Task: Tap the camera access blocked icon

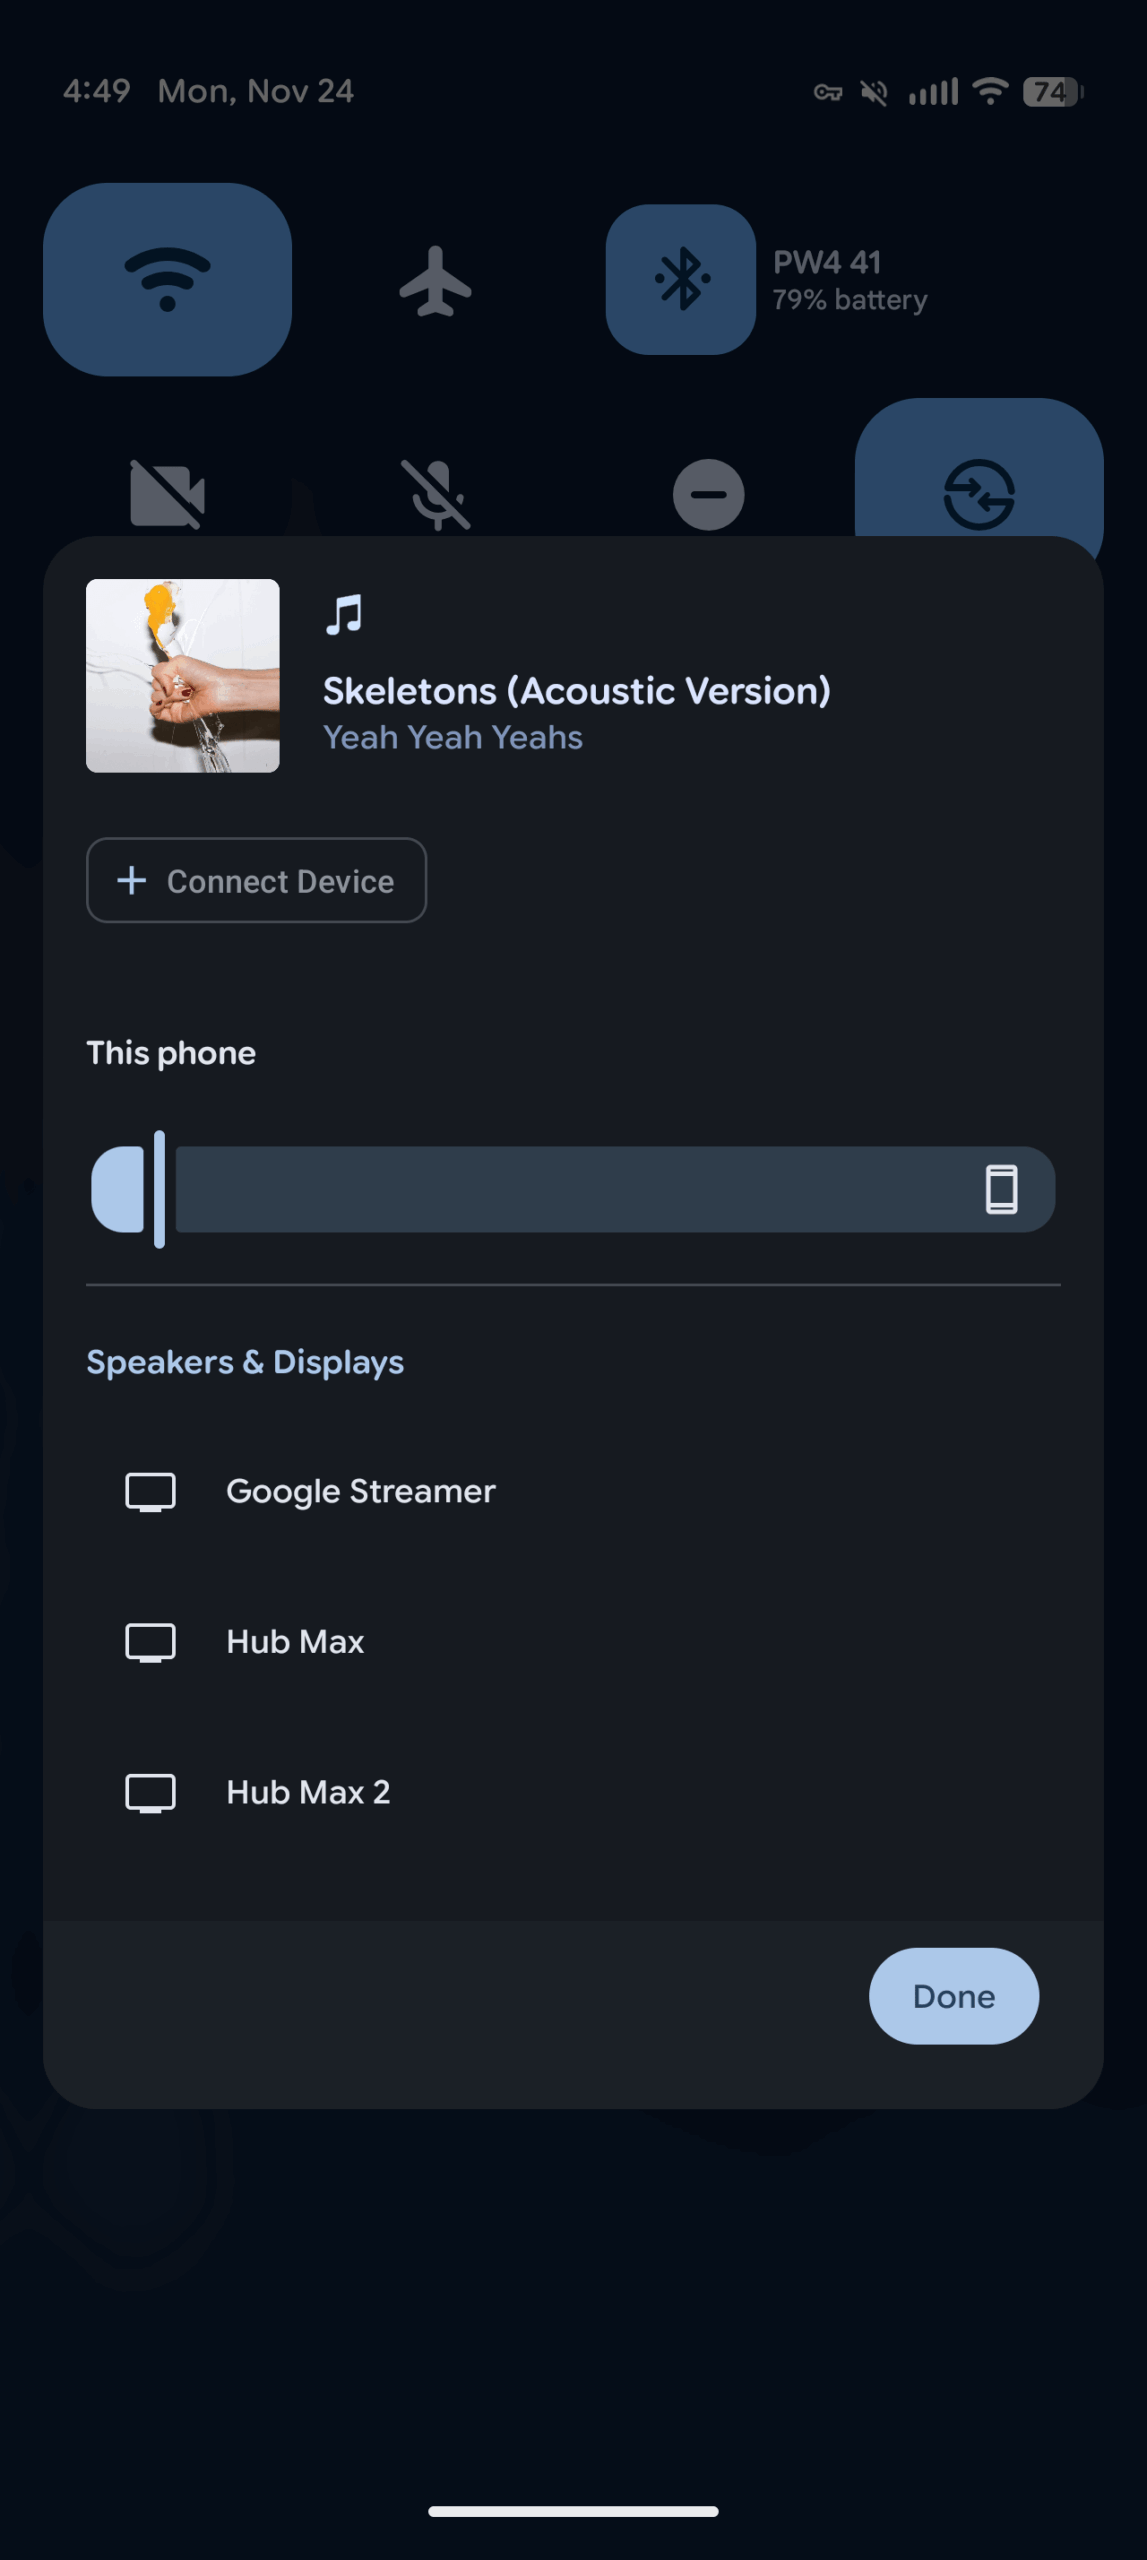Action: pos(167,493)
